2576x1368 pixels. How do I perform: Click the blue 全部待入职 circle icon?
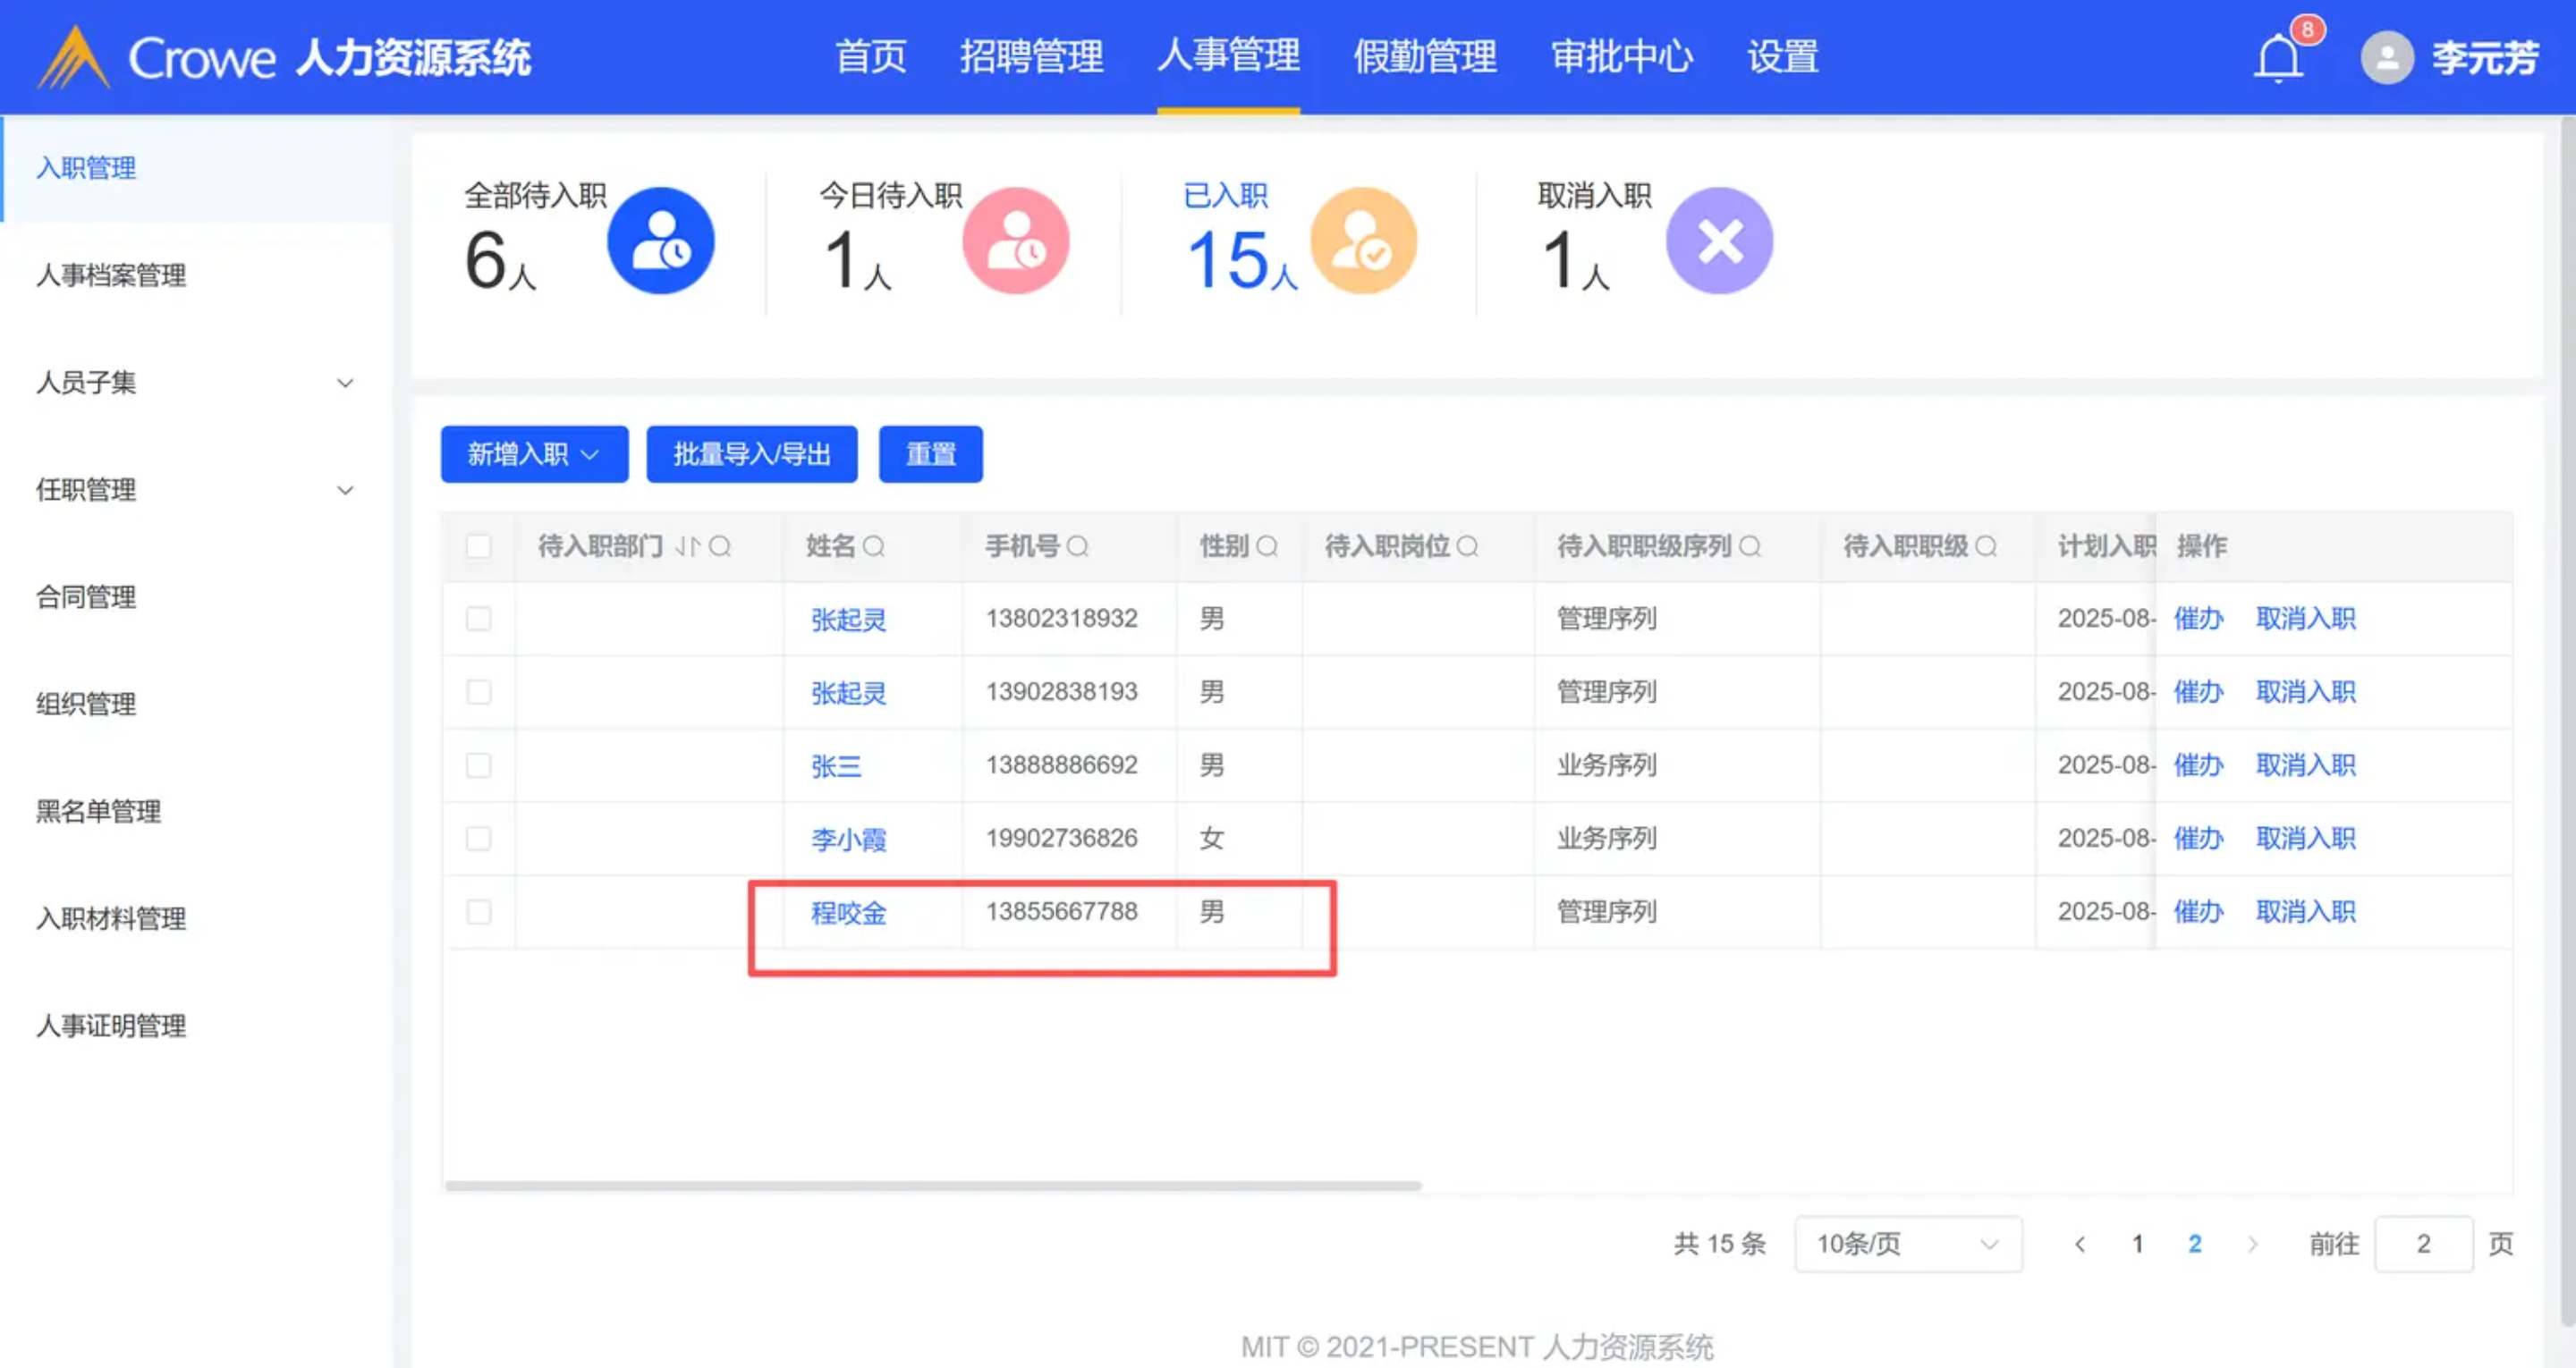[x=660, y=241]
